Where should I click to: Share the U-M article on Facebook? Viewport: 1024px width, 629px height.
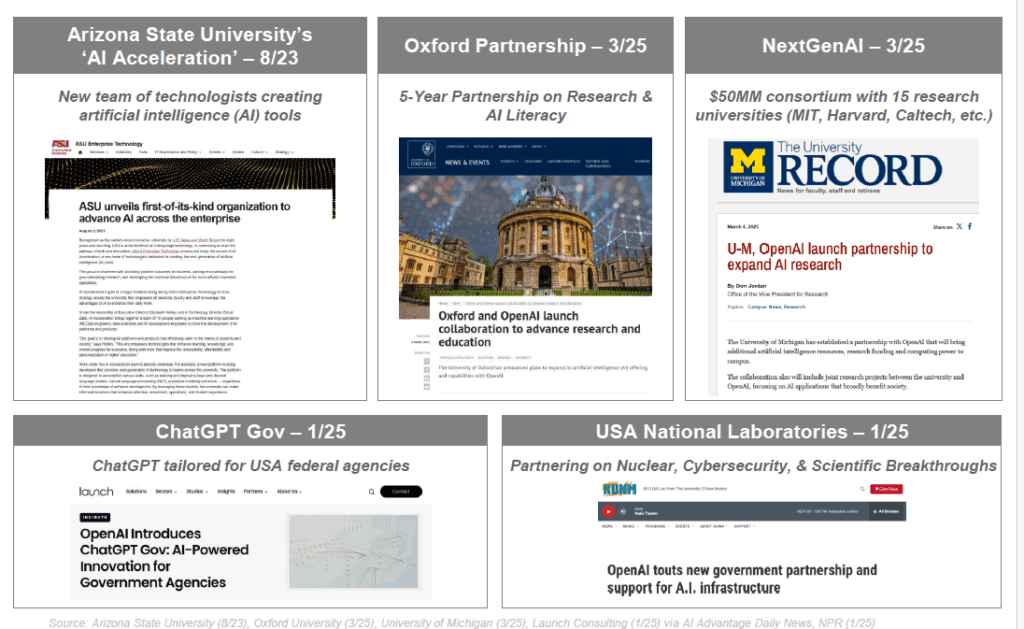coord(970,227)
